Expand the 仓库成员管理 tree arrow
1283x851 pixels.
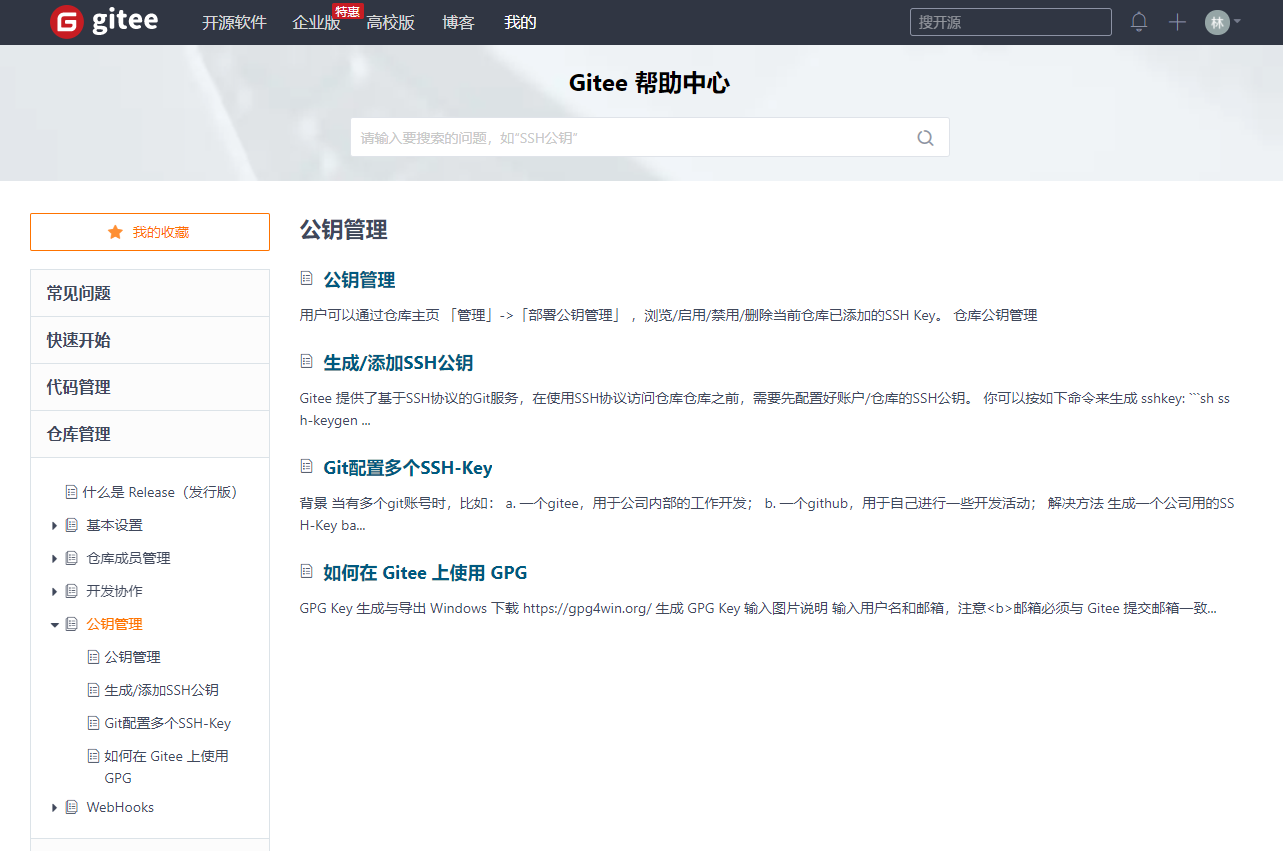tap(54, 558)
